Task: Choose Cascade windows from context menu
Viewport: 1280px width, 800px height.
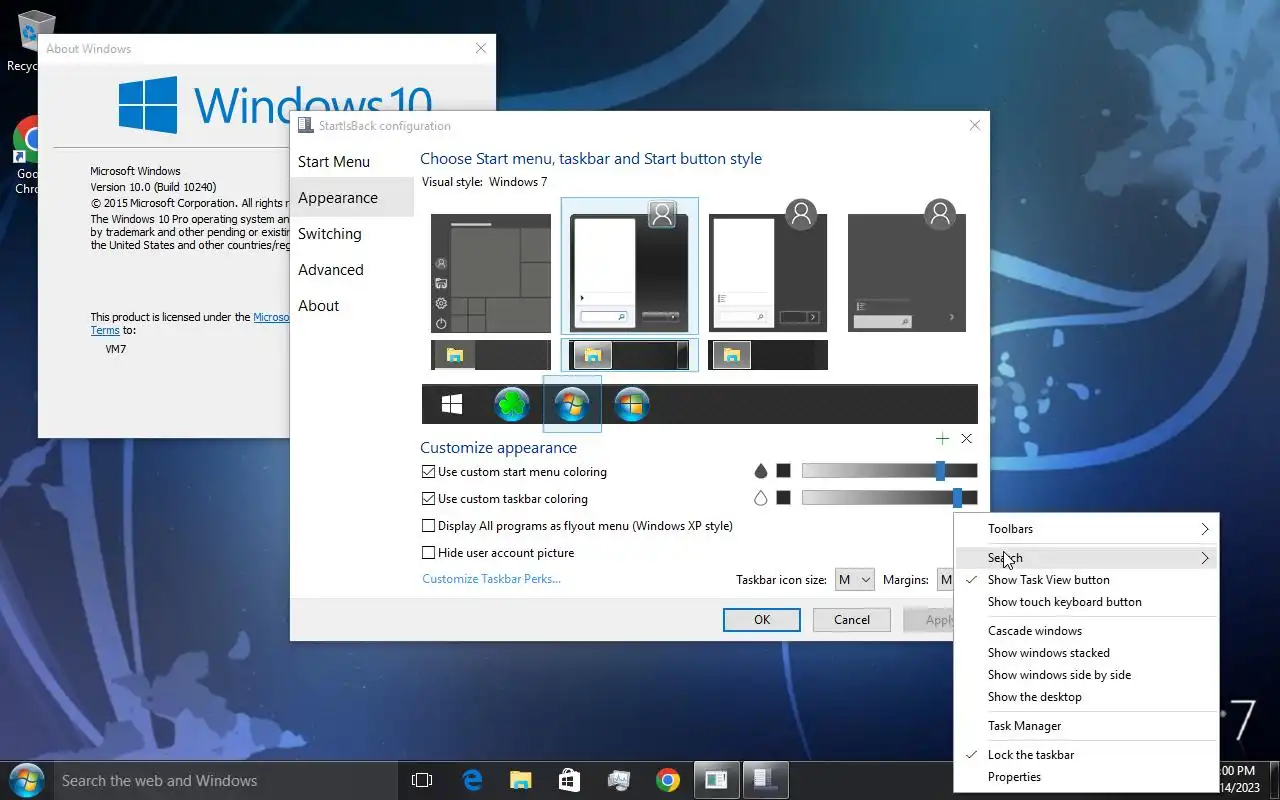Action: (x=1086, y=631)
